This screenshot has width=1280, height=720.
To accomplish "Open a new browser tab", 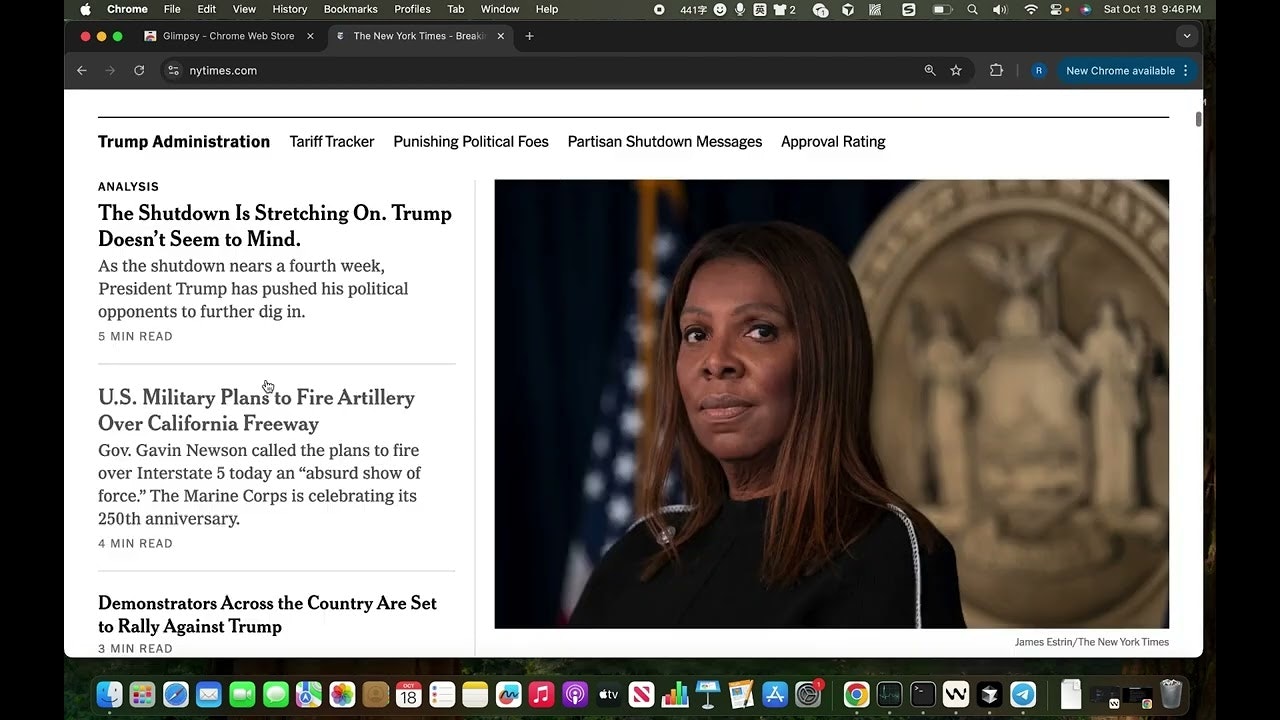I will coord(529,36).
